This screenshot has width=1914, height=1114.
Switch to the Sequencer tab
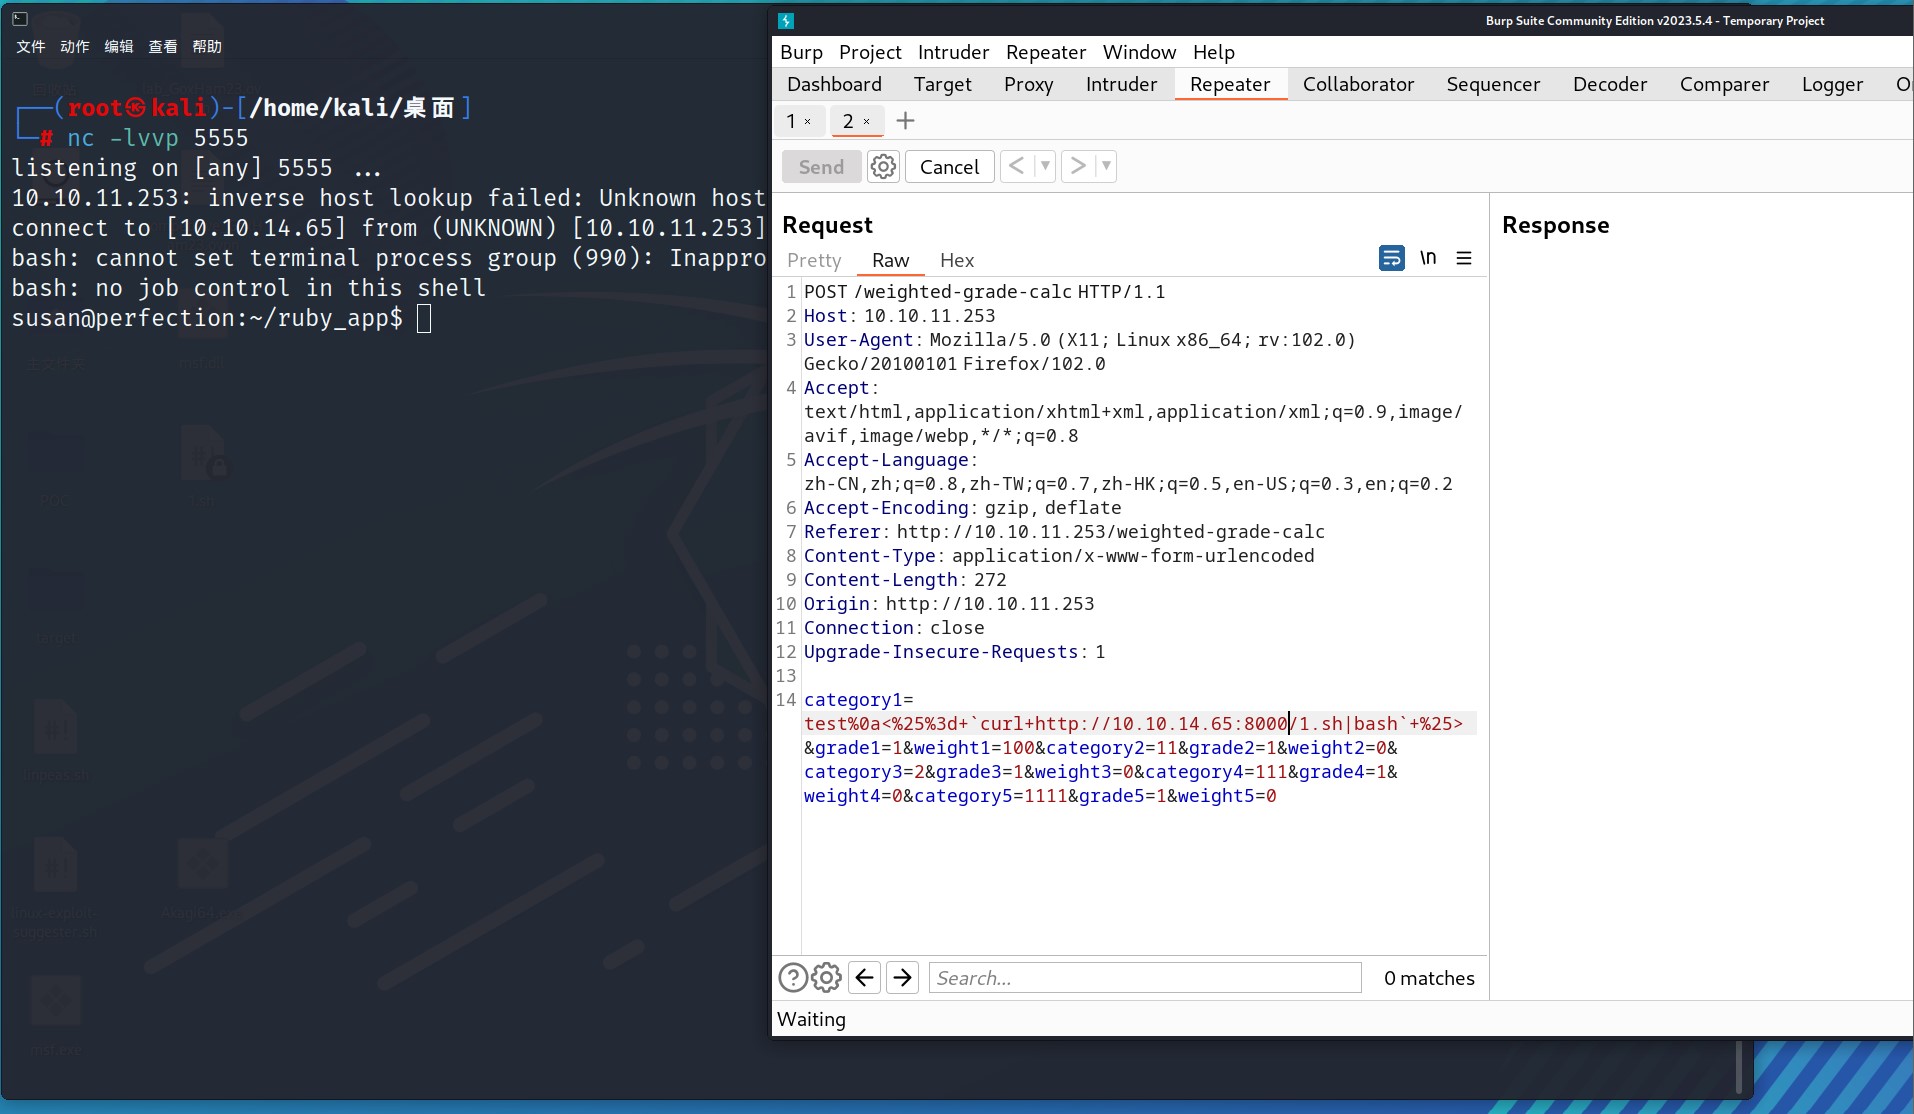[x=1493, y=84]
